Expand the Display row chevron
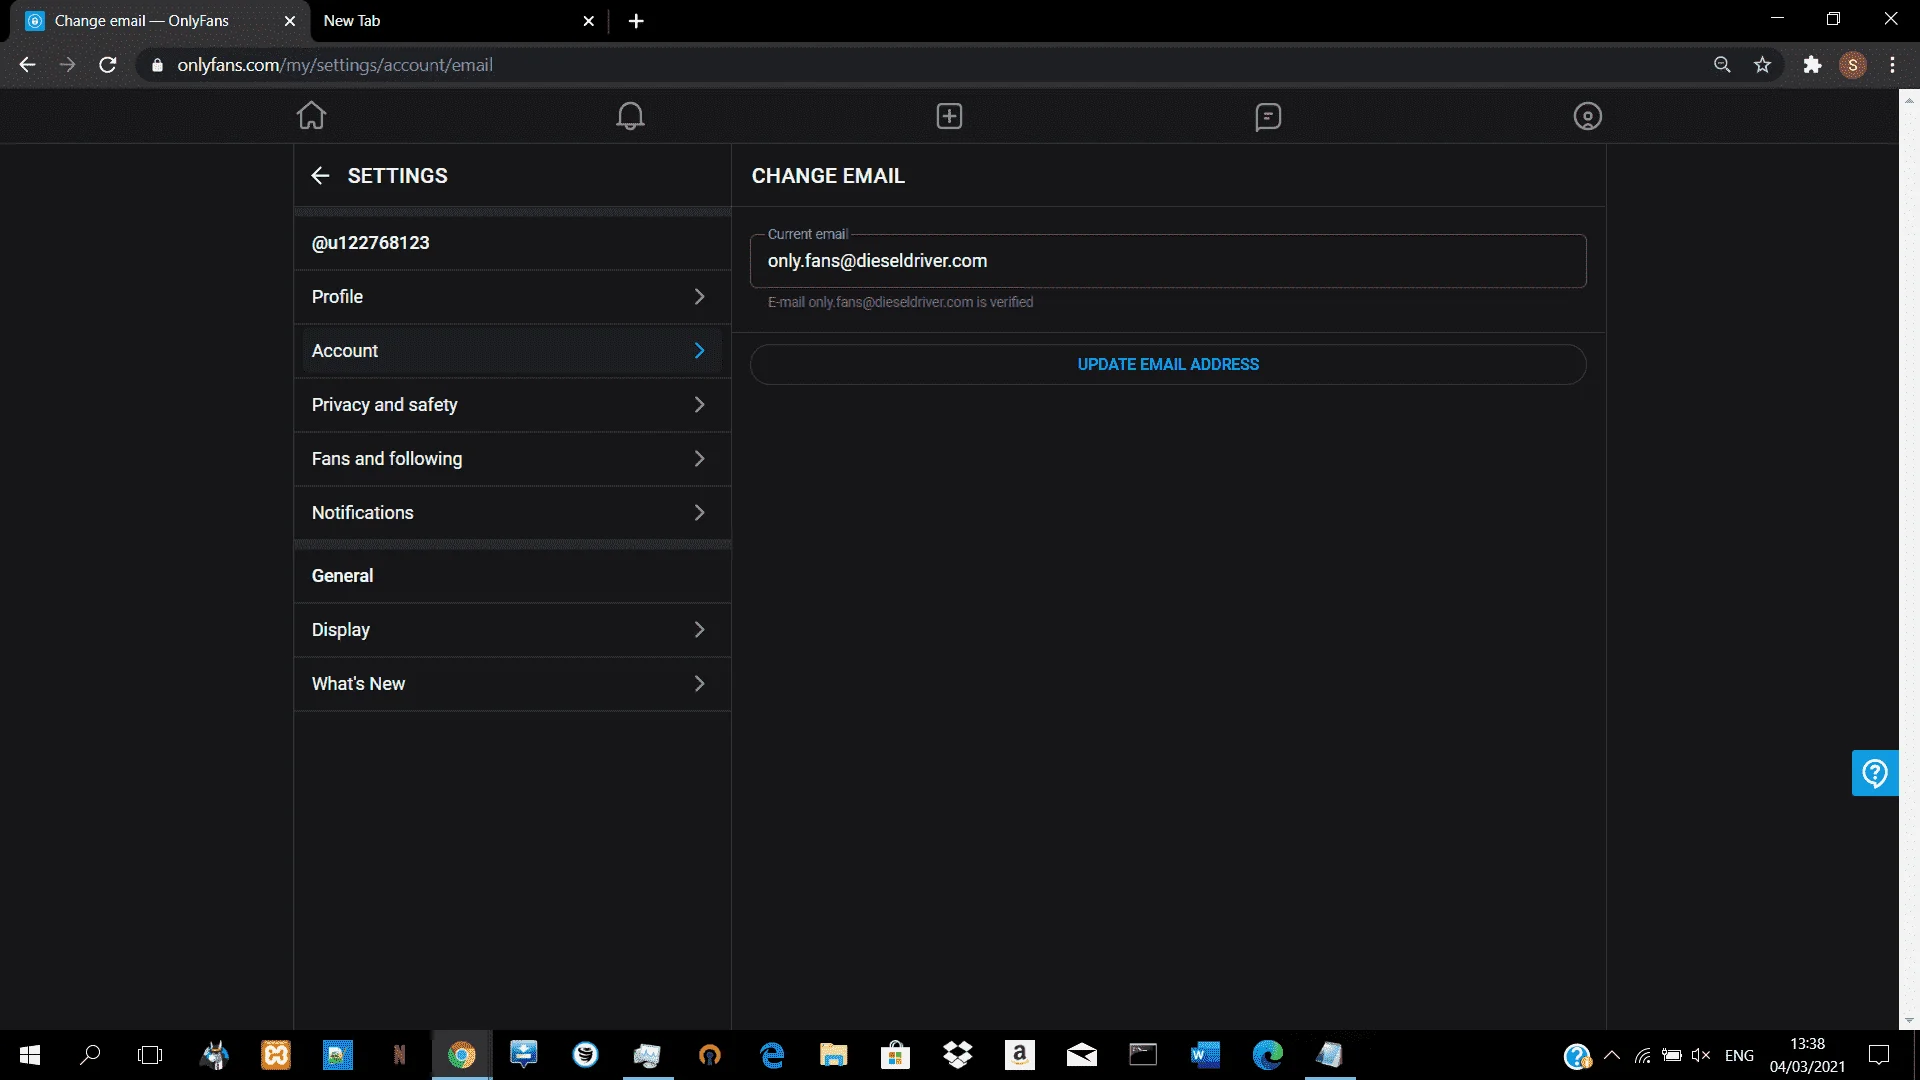 click(699, 630)
